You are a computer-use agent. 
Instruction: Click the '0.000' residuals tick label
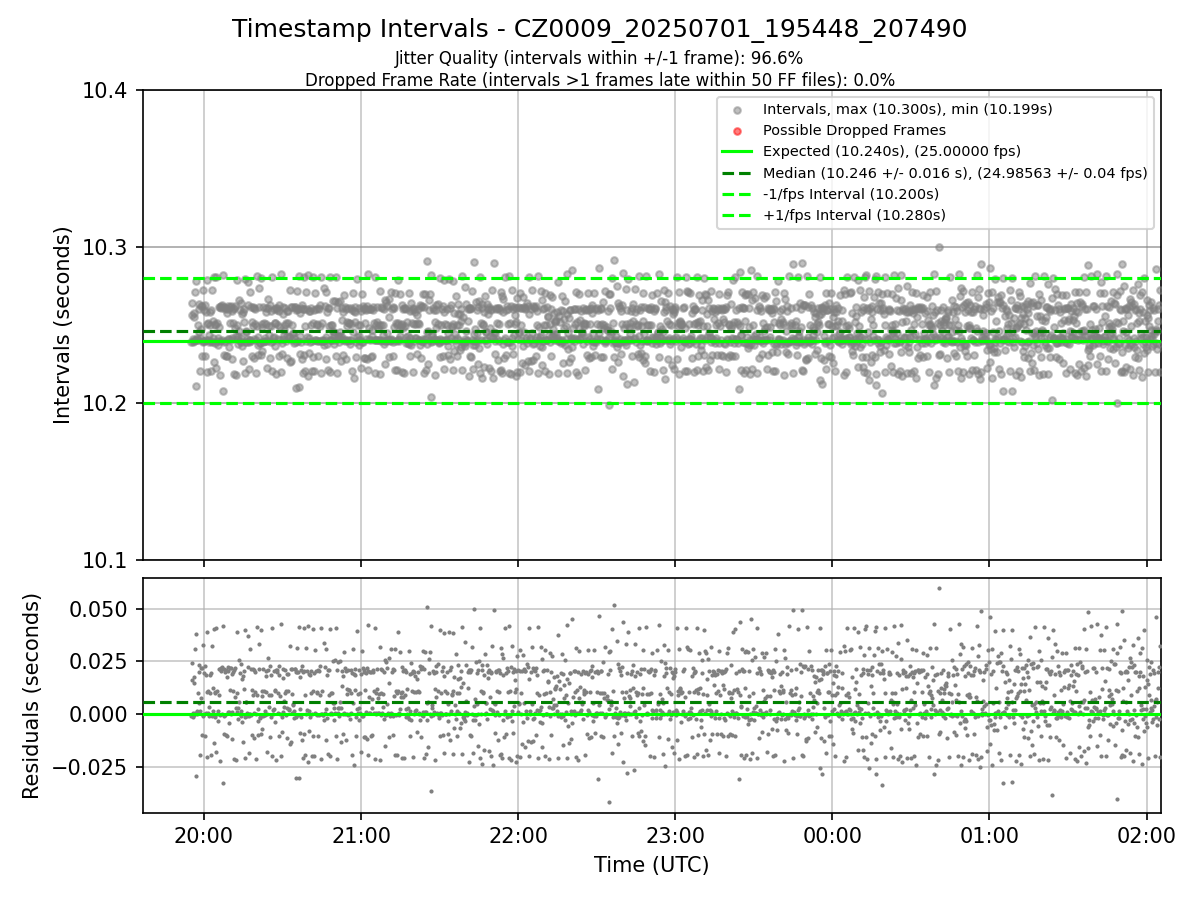click(99, 714)
